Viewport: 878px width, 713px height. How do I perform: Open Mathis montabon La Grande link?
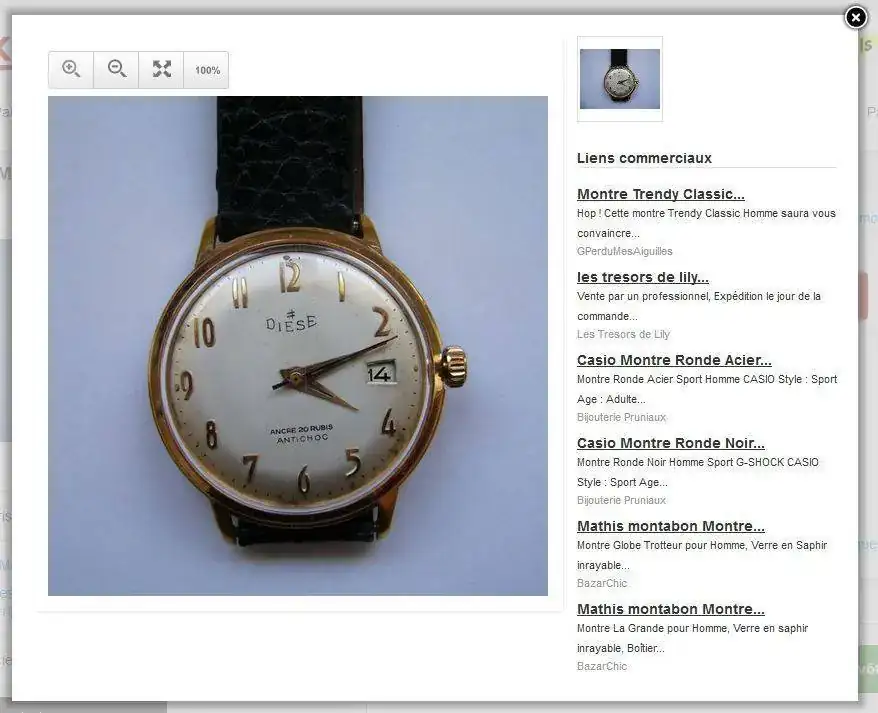point(671,609)
